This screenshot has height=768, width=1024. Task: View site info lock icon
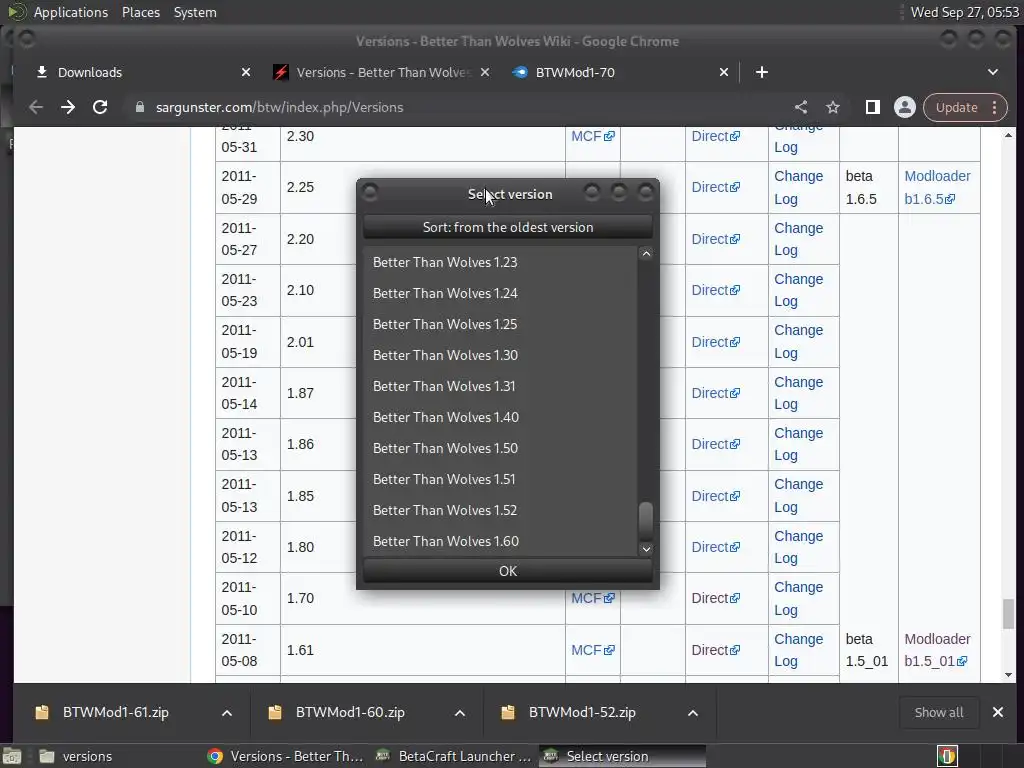coord(139,107)
